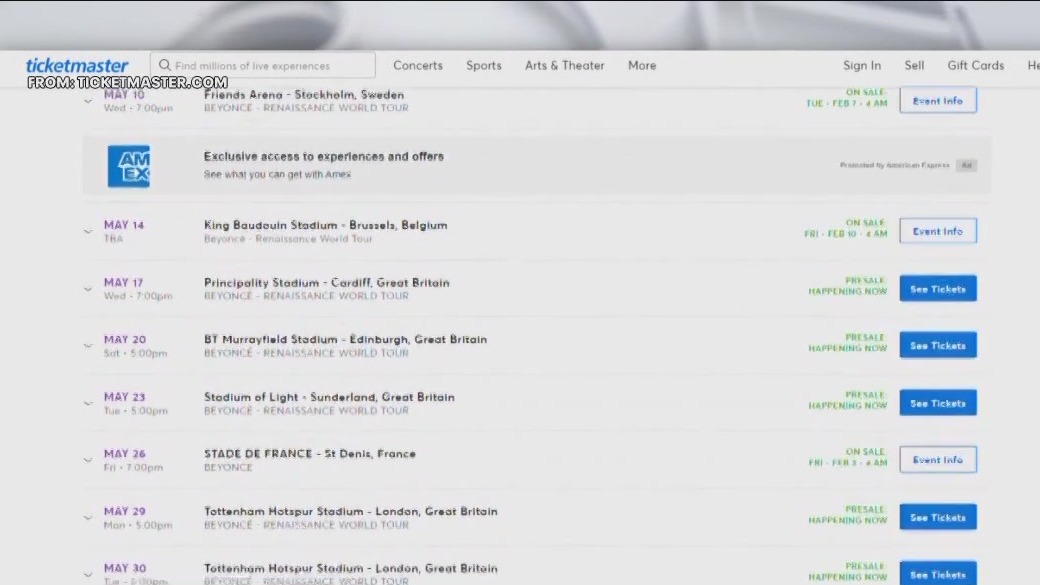
Task: See Tickets for Principality Stadium Cardiff show
Action: (937, 288)
